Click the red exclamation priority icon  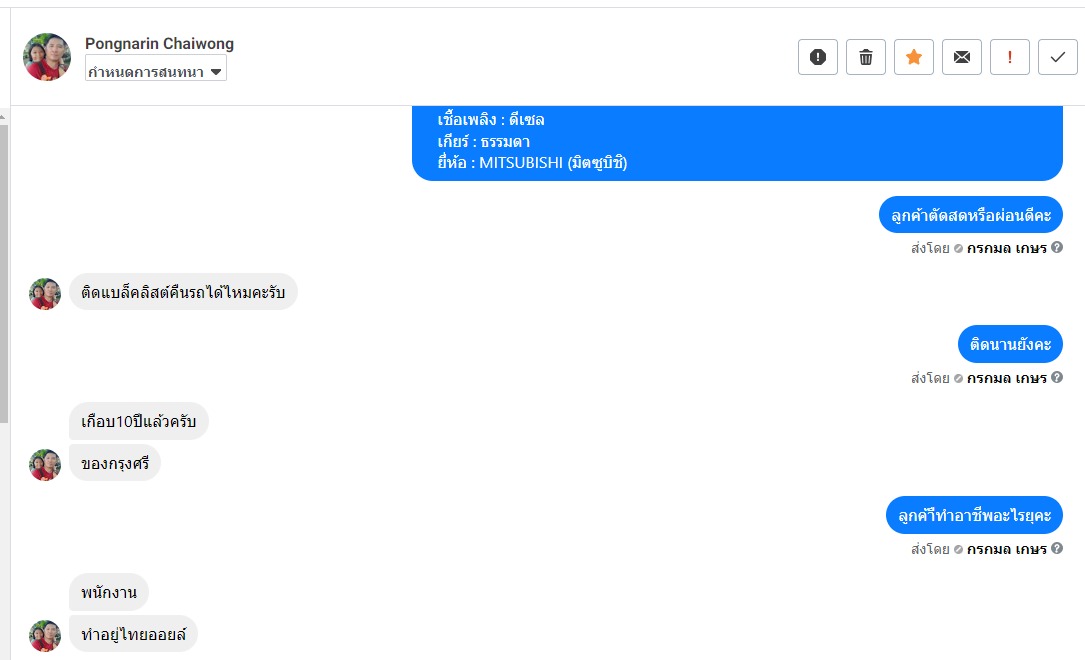(1010, 57)
